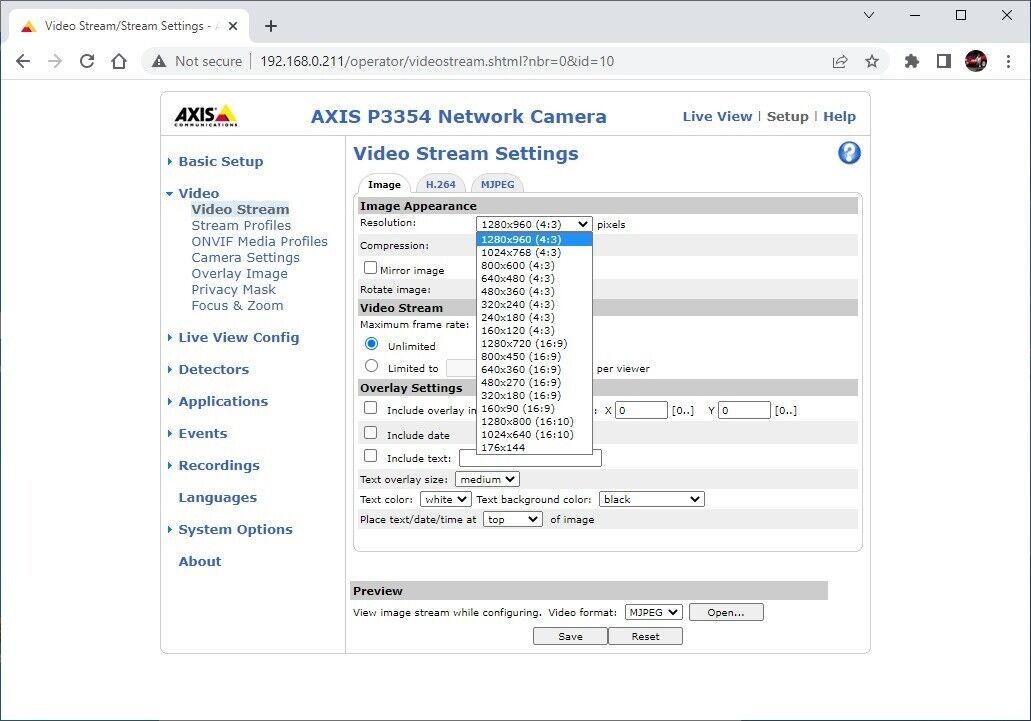The width and height of the screenshot is (1031, 721).
Task: Open the Place text/date/time position dropdown
Action: [512, 520]
